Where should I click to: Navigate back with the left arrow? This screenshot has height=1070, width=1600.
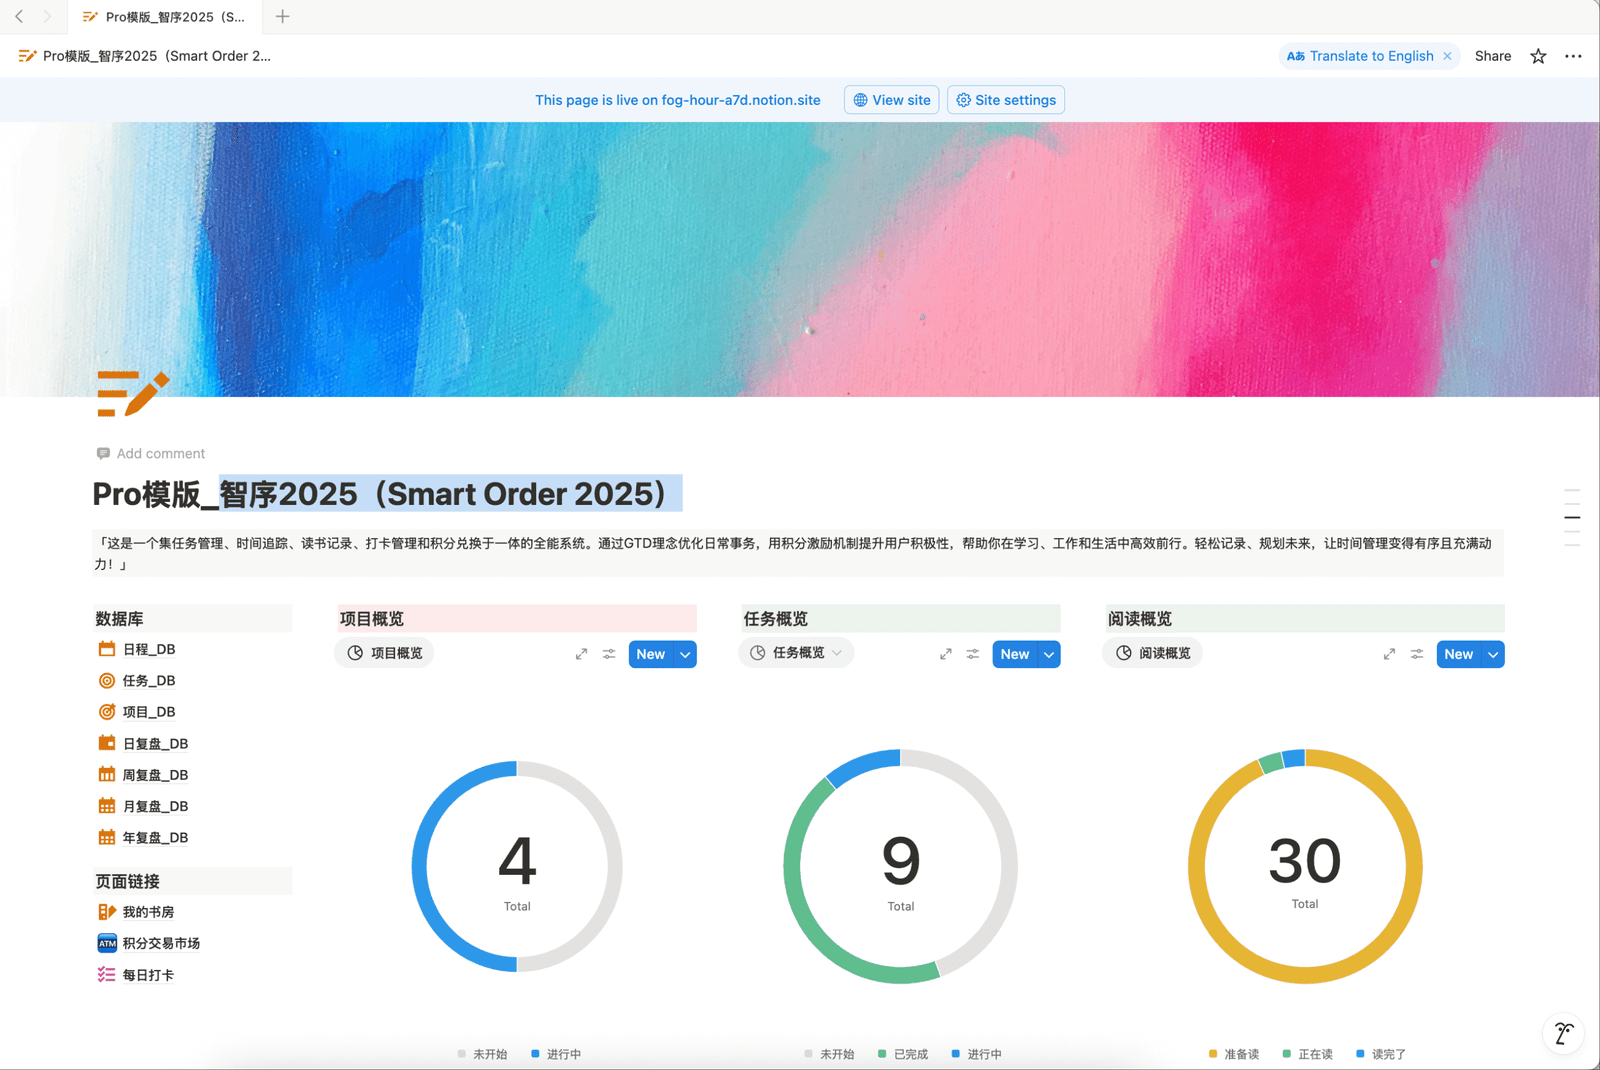[19, 16]
